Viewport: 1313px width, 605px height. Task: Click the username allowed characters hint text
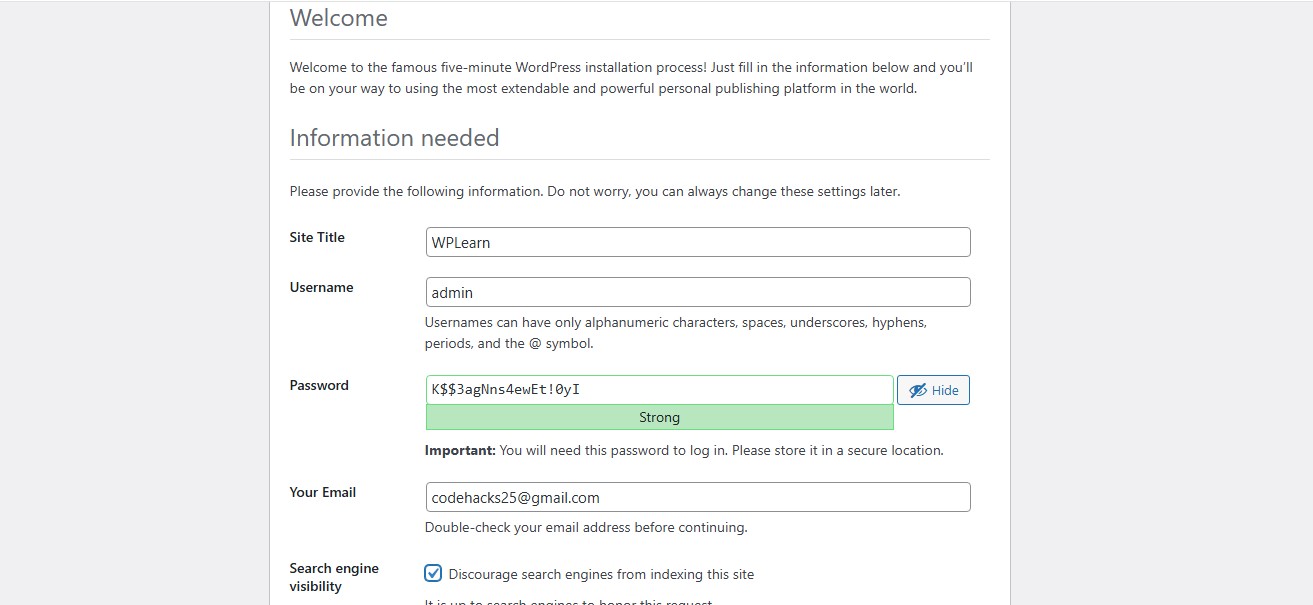[x=675, y=333]
